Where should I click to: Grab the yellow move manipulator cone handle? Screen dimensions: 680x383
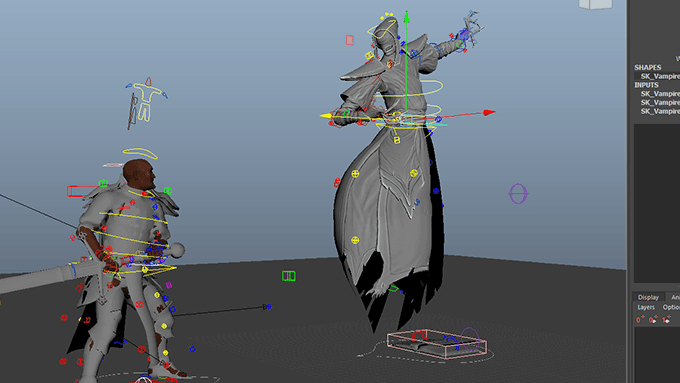(326, 116)
